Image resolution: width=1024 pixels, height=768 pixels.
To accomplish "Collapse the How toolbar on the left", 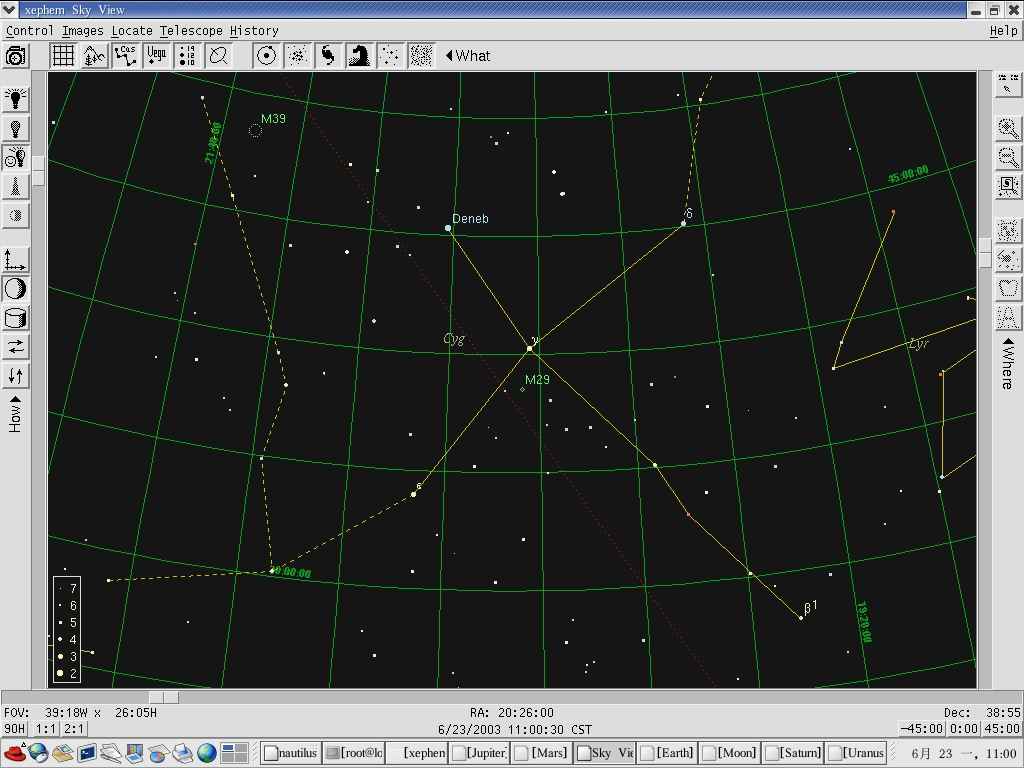I will 15,413.
